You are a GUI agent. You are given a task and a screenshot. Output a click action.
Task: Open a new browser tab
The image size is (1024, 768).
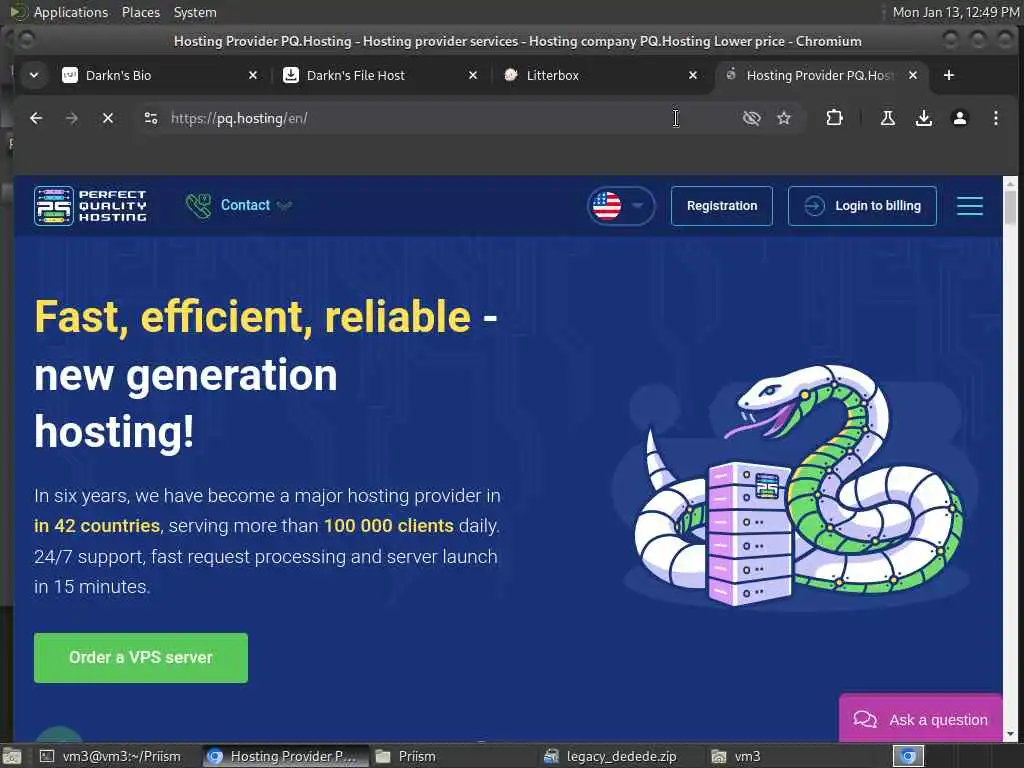[x=949, y=75]
